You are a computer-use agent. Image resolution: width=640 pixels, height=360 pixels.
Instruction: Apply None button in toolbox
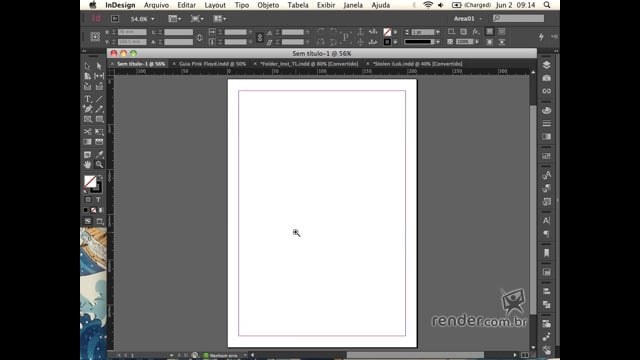tap(93, 210)
